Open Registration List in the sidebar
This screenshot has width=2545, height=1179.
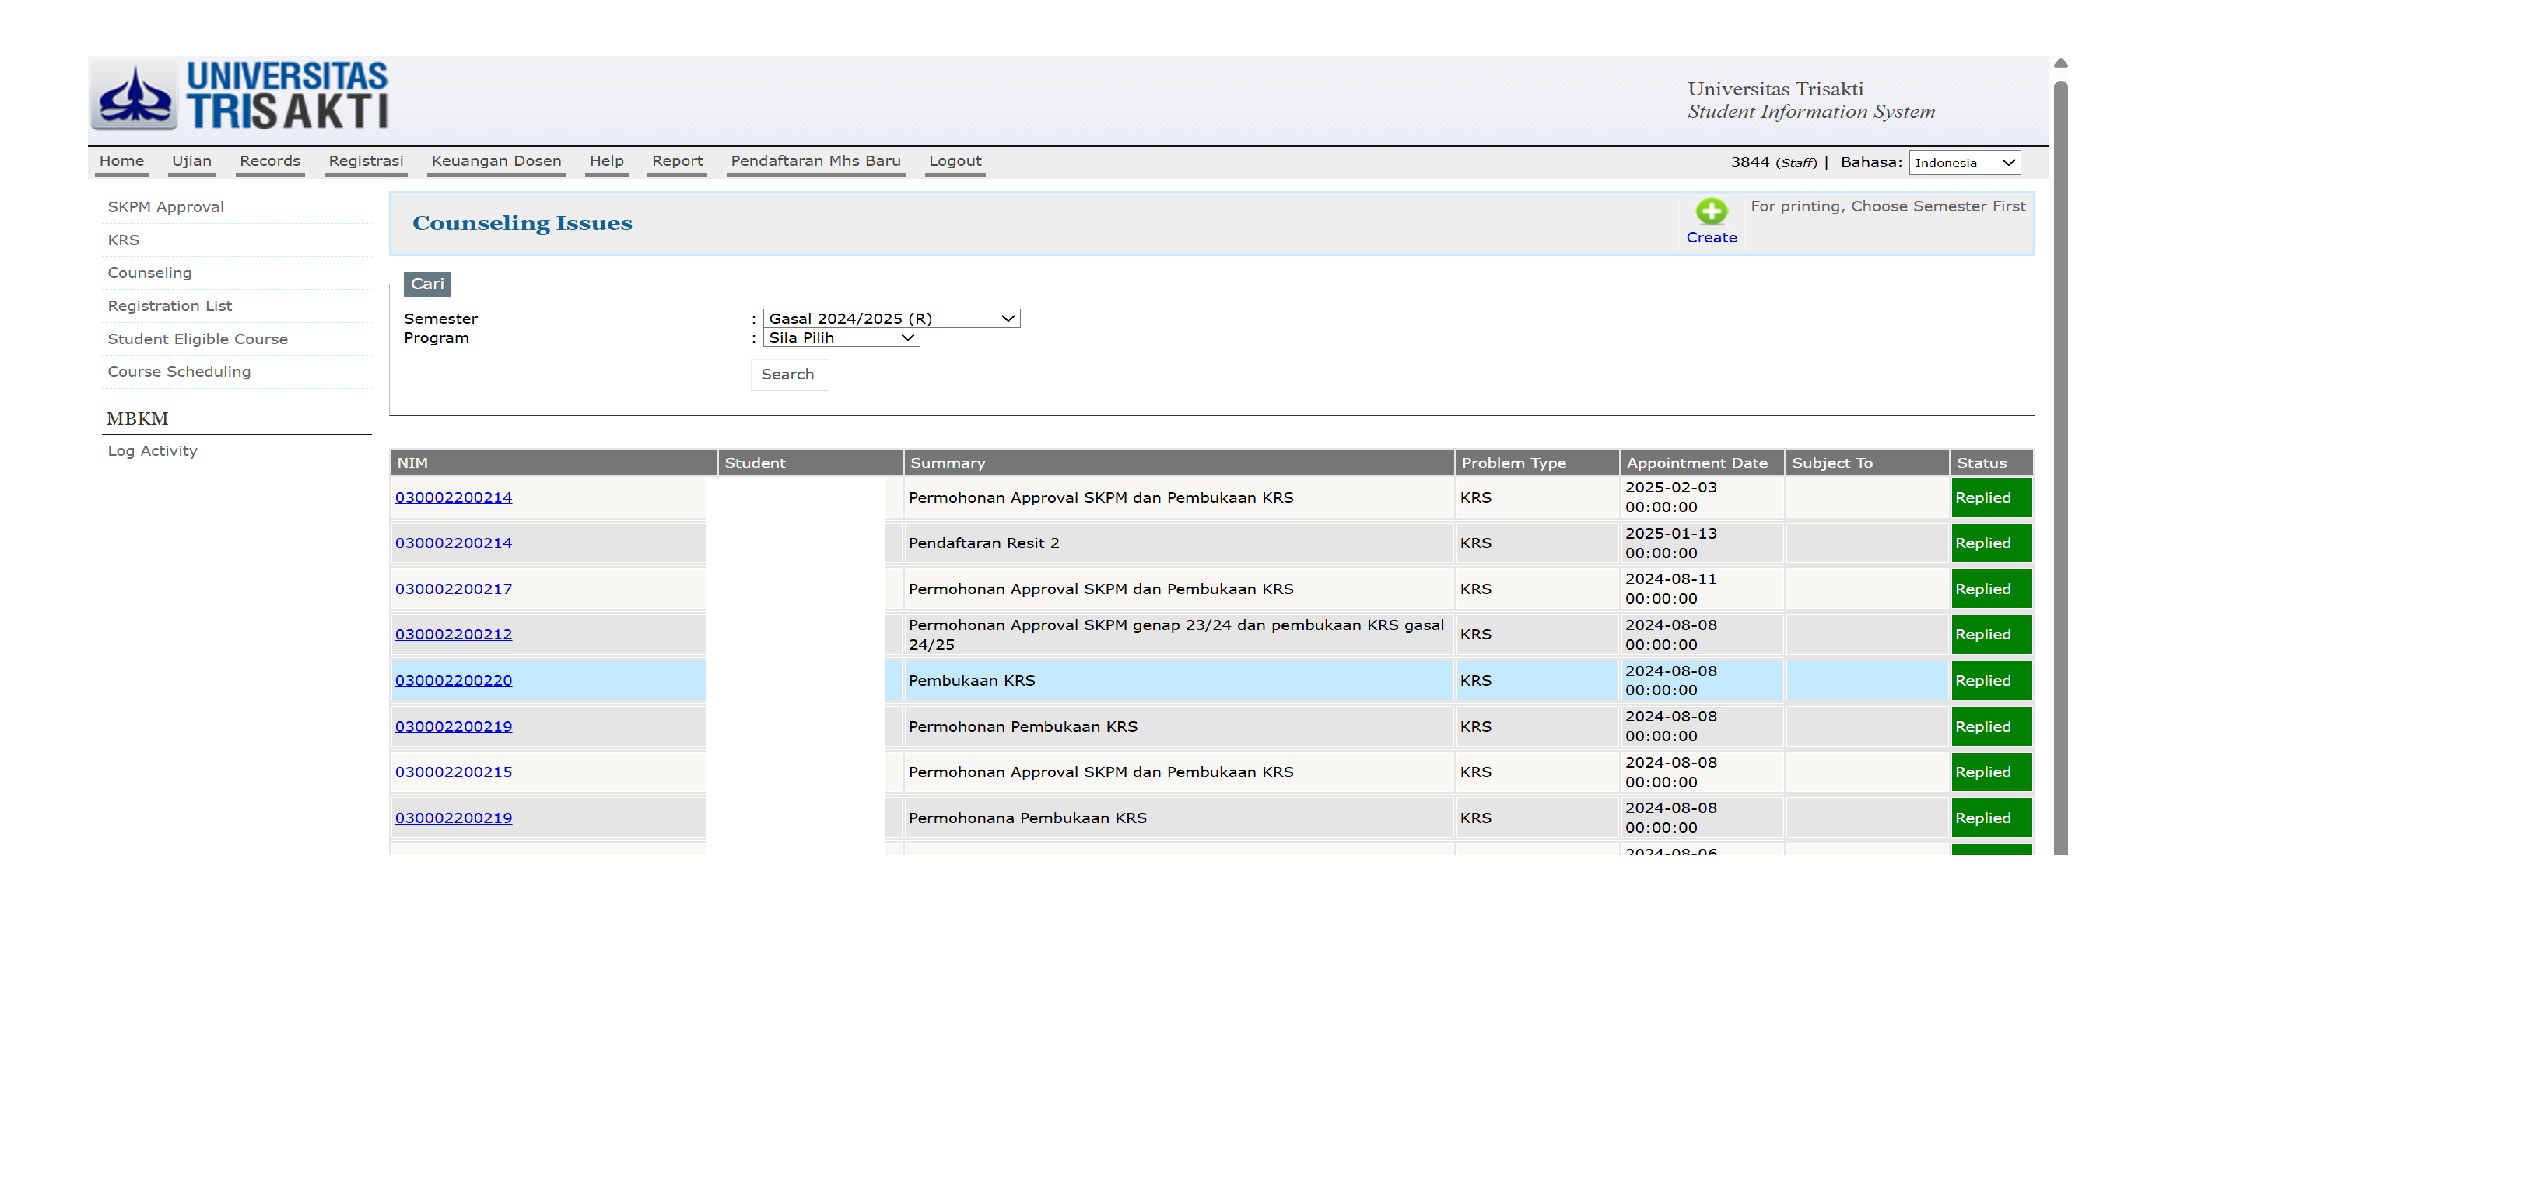170,306
